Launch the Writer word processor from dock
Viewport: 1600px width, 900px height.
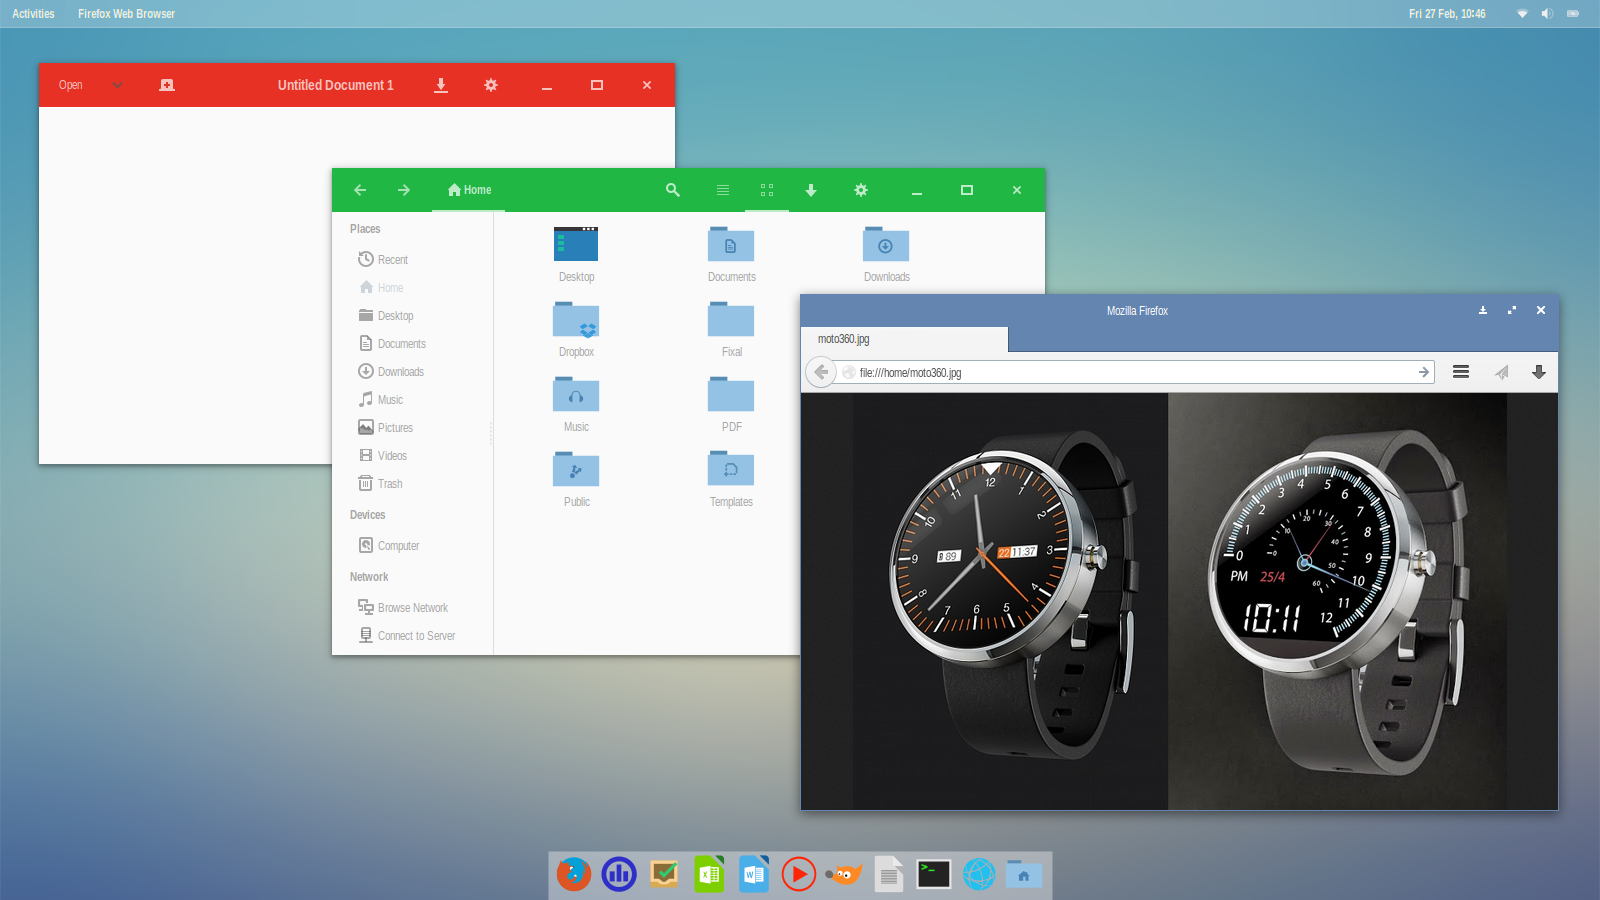coord(754,874)
